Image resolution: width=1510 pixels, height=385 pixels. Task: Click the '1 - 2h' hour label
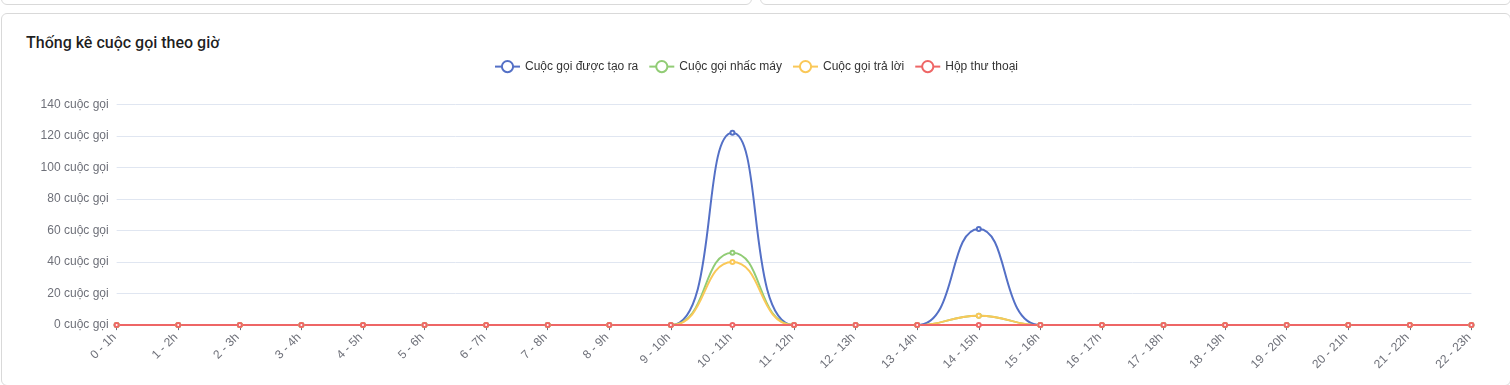[165, 346]
